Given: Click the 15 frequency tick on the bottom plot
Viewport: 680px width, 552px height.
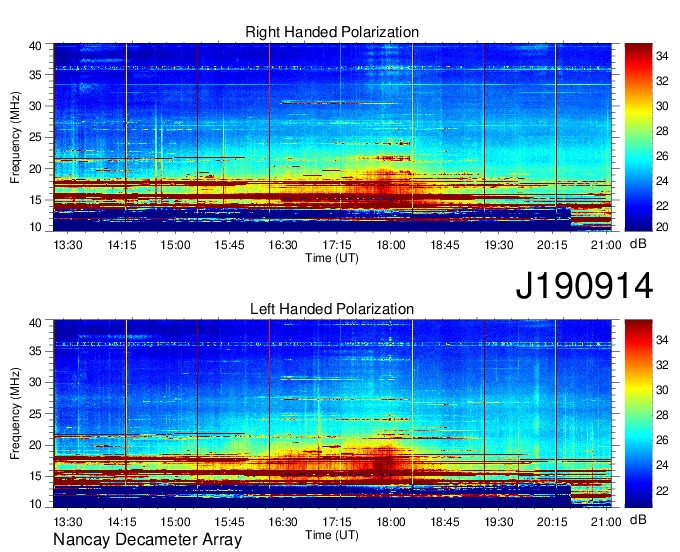Looking at the screenshot, I should point(35,476).
